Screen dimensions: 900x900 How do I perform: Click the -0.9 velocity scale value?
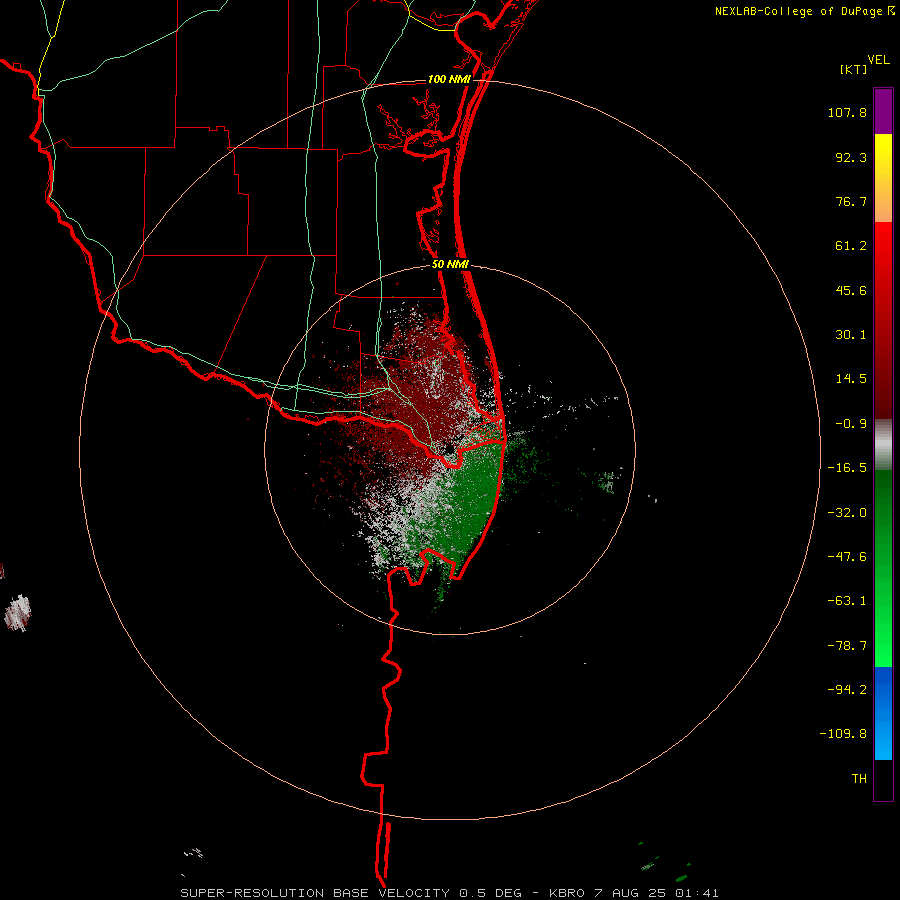pos(851,424)
